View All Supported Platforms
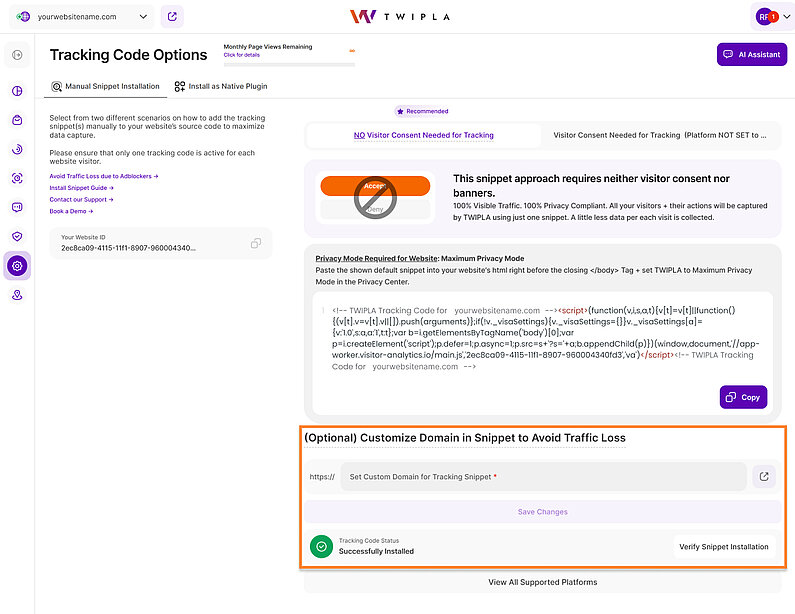The width and height of the screenshot is (795, 614). click(x=543, y=582)
